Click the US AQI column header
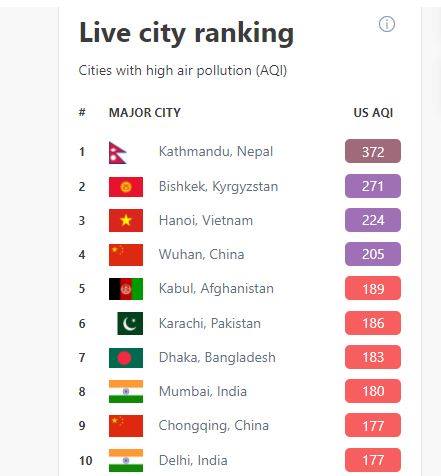 (373, 113)
